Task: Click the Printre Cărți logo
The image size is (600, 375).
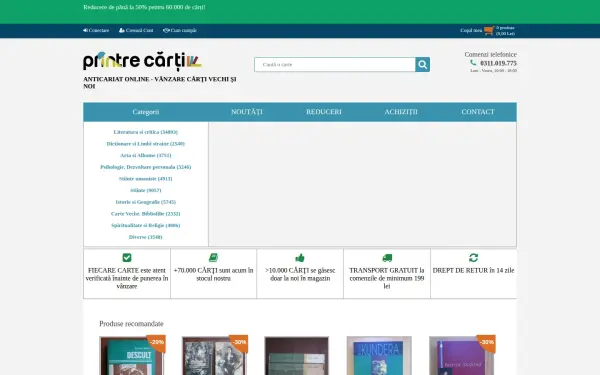Action: pyautogui.click(x=142, y=61)
